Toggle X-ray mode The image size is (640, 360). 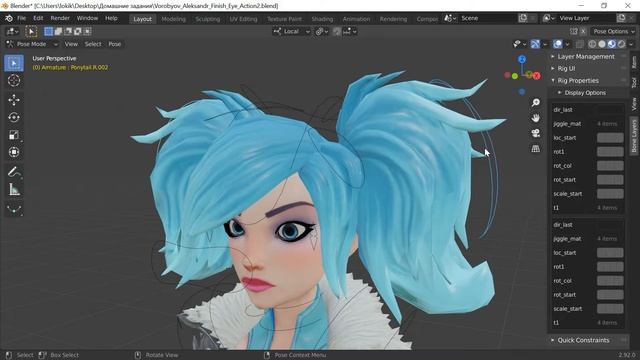tap(580, 44)
